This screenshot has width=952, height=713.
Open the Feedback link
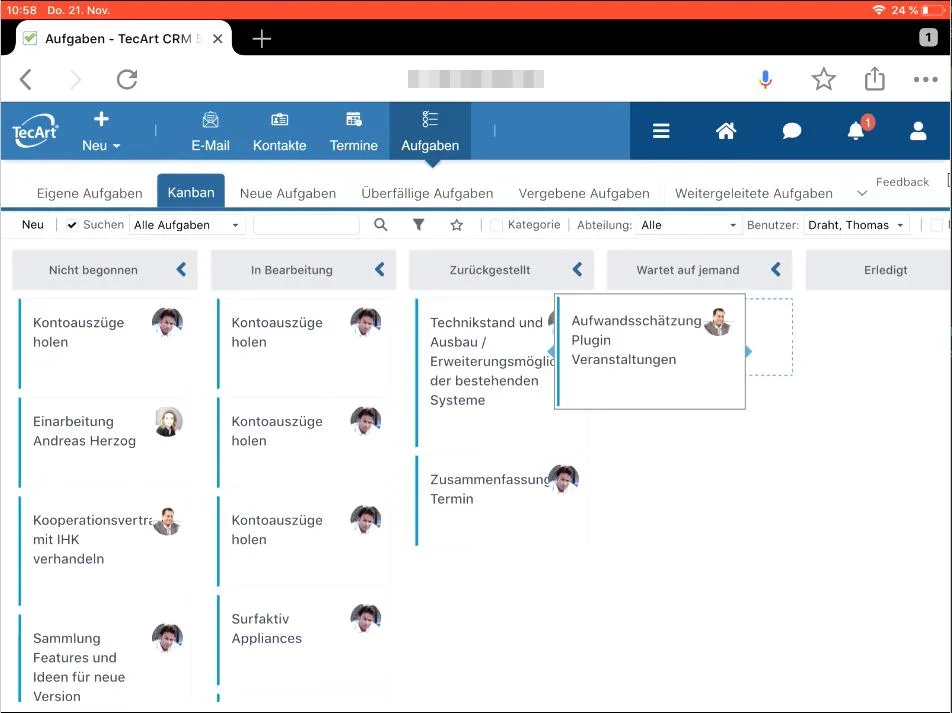tap(902, 182)
